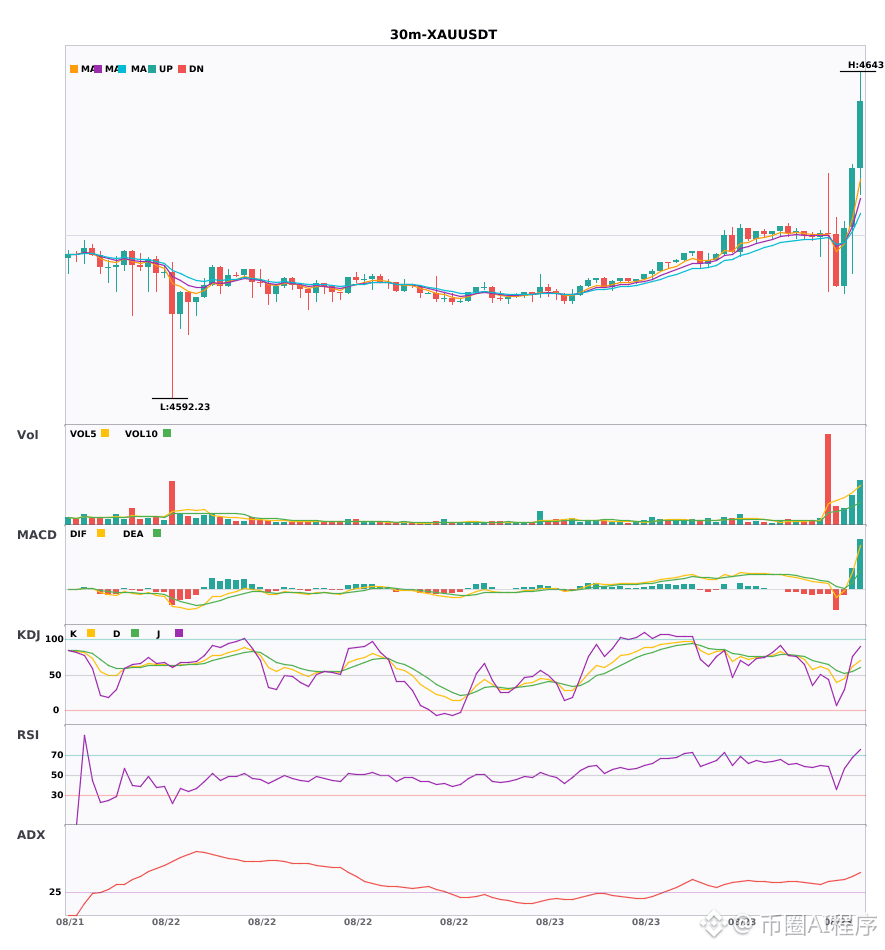Click the 08/21 date label
The image size is (885, 950).
click(x=70, y=922)
